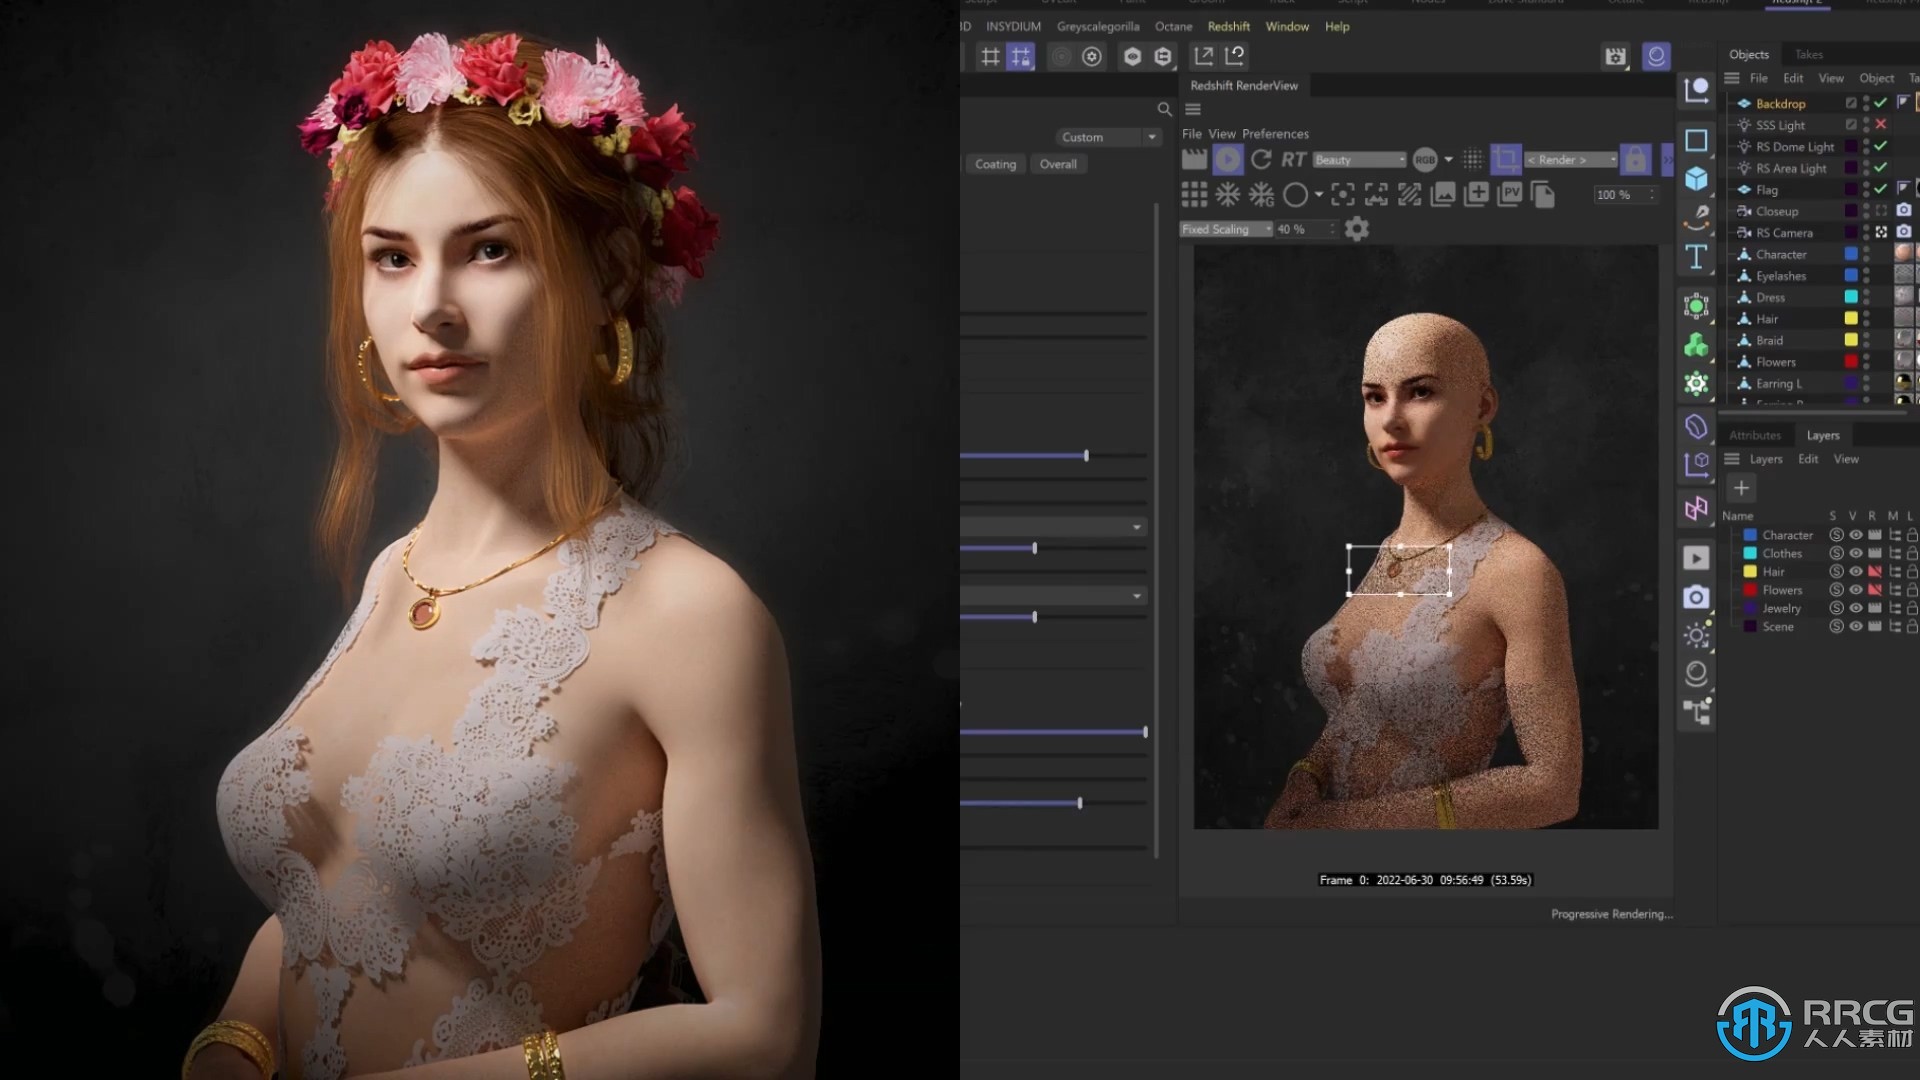
Task: Expand the RenderView toolbar double-arrow overflow
Action: tap(1666, 159)
